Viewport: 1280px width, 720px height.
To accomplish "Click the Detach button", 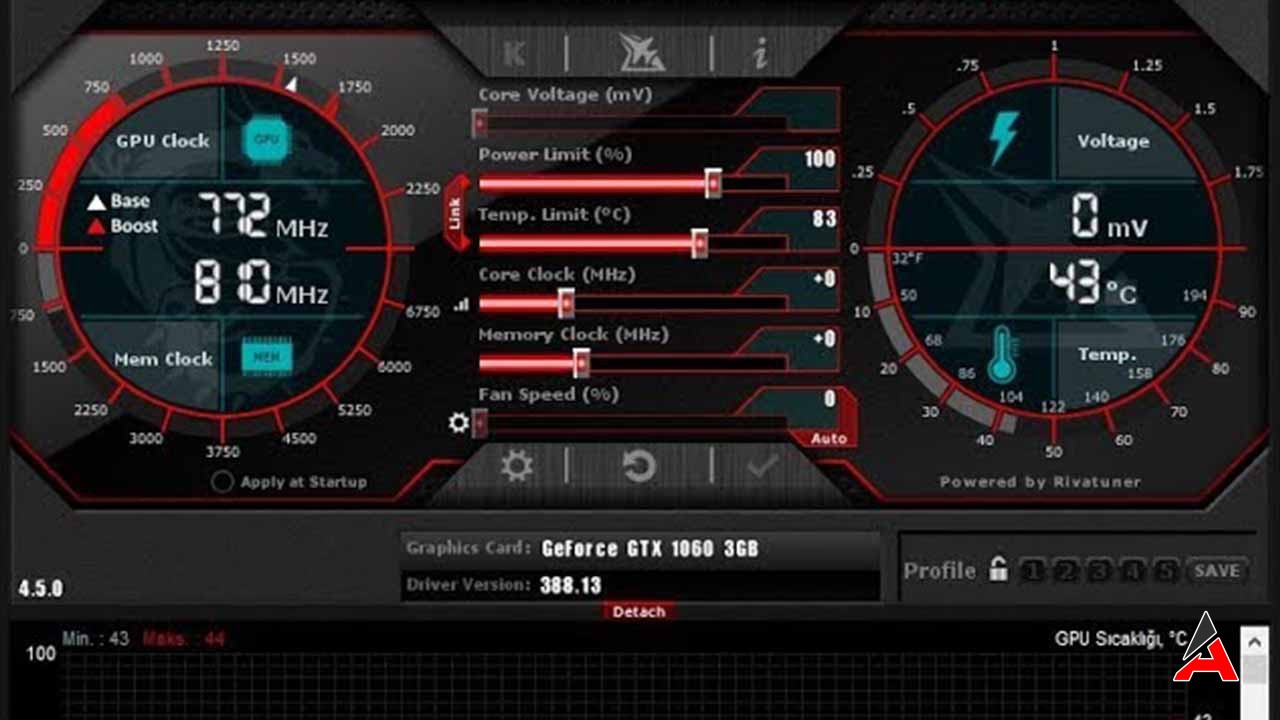I will [639, 611].
